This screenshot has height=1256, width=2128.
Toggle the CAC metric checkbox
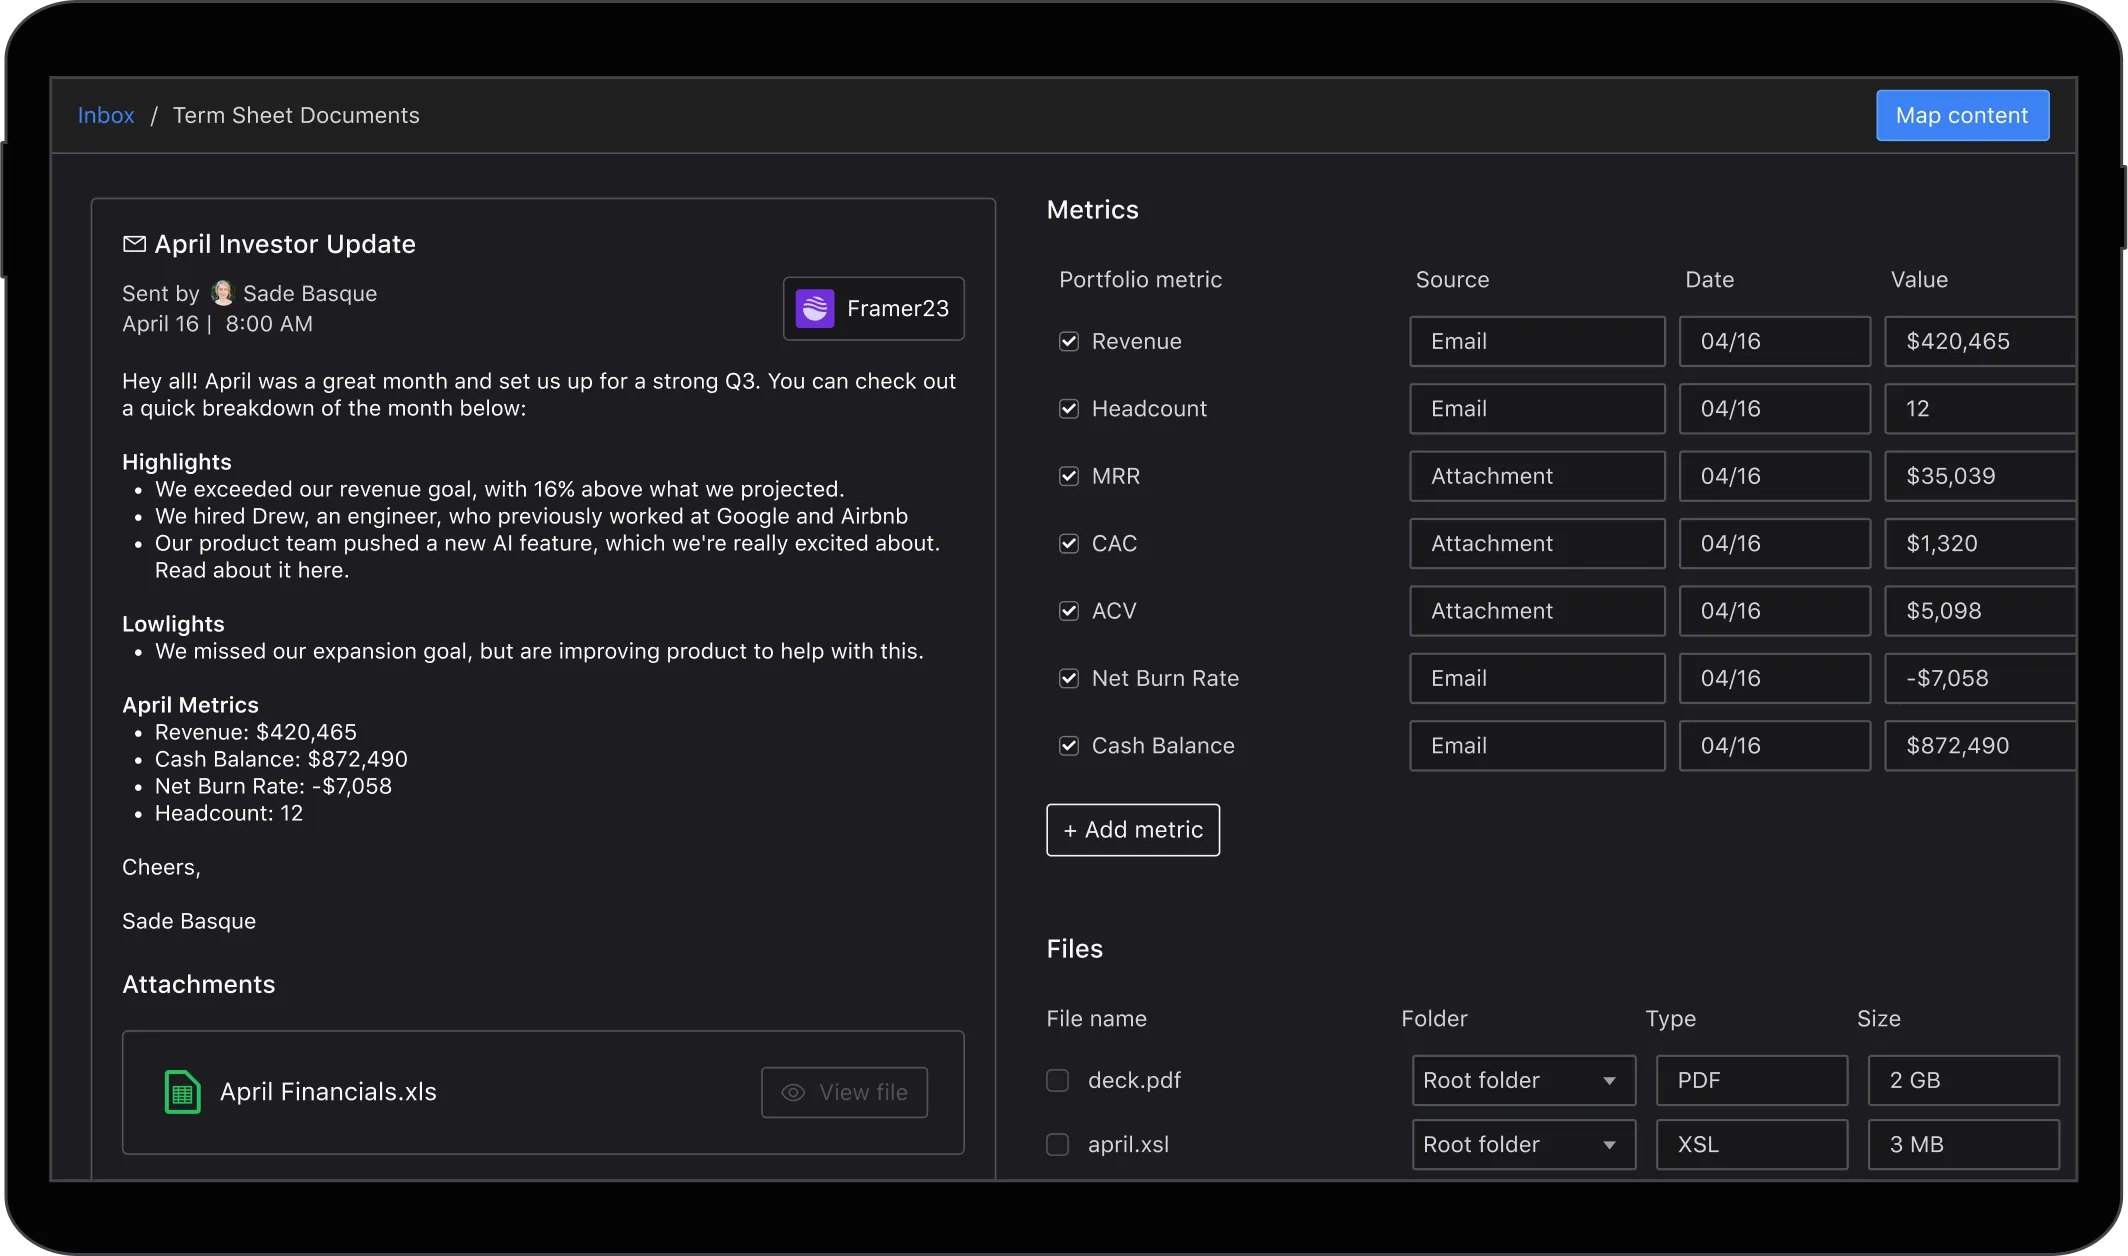tap(1069, 543)
